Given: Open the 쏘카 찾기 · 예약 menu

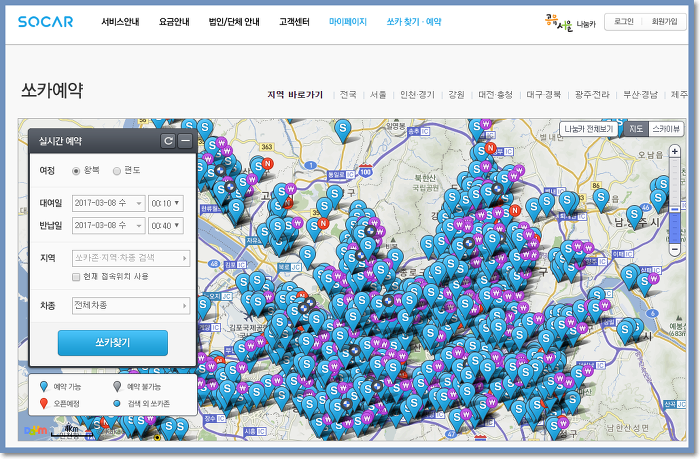Looking at the screenshot, I should pyautogui.click(x=414, y=21).
